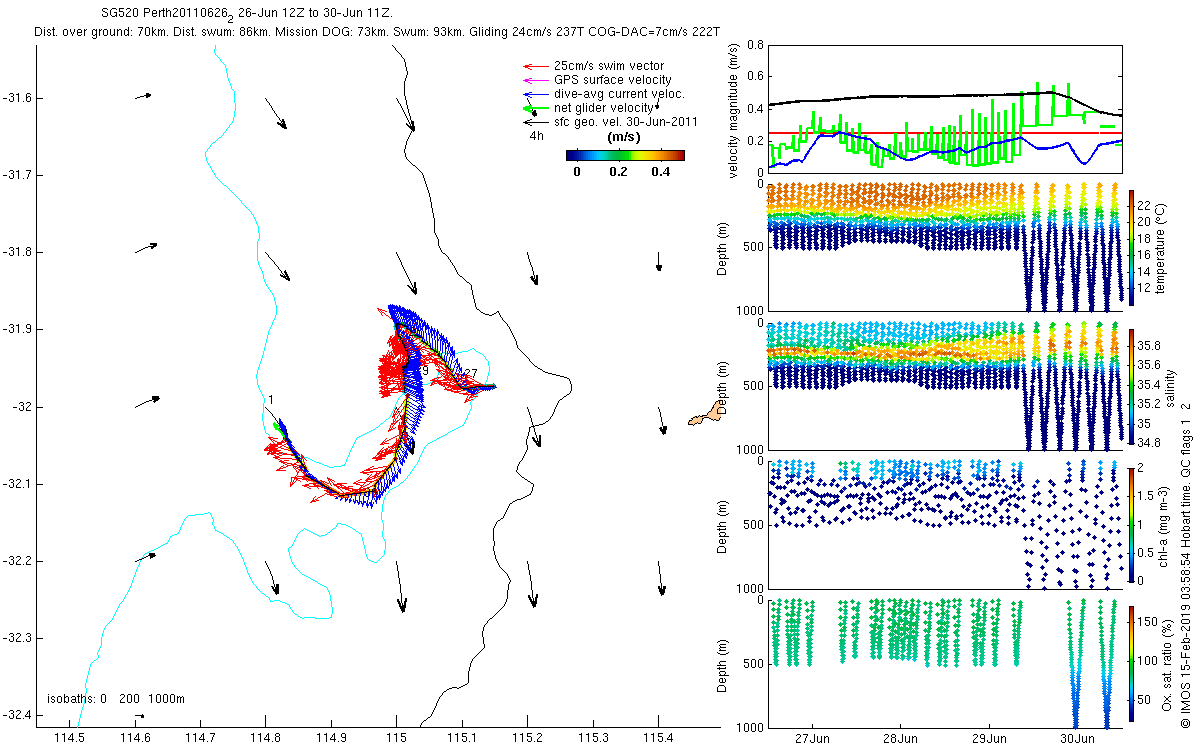
Task: Click the '4h' scale label under the legend
Action: tap(537, 136)
